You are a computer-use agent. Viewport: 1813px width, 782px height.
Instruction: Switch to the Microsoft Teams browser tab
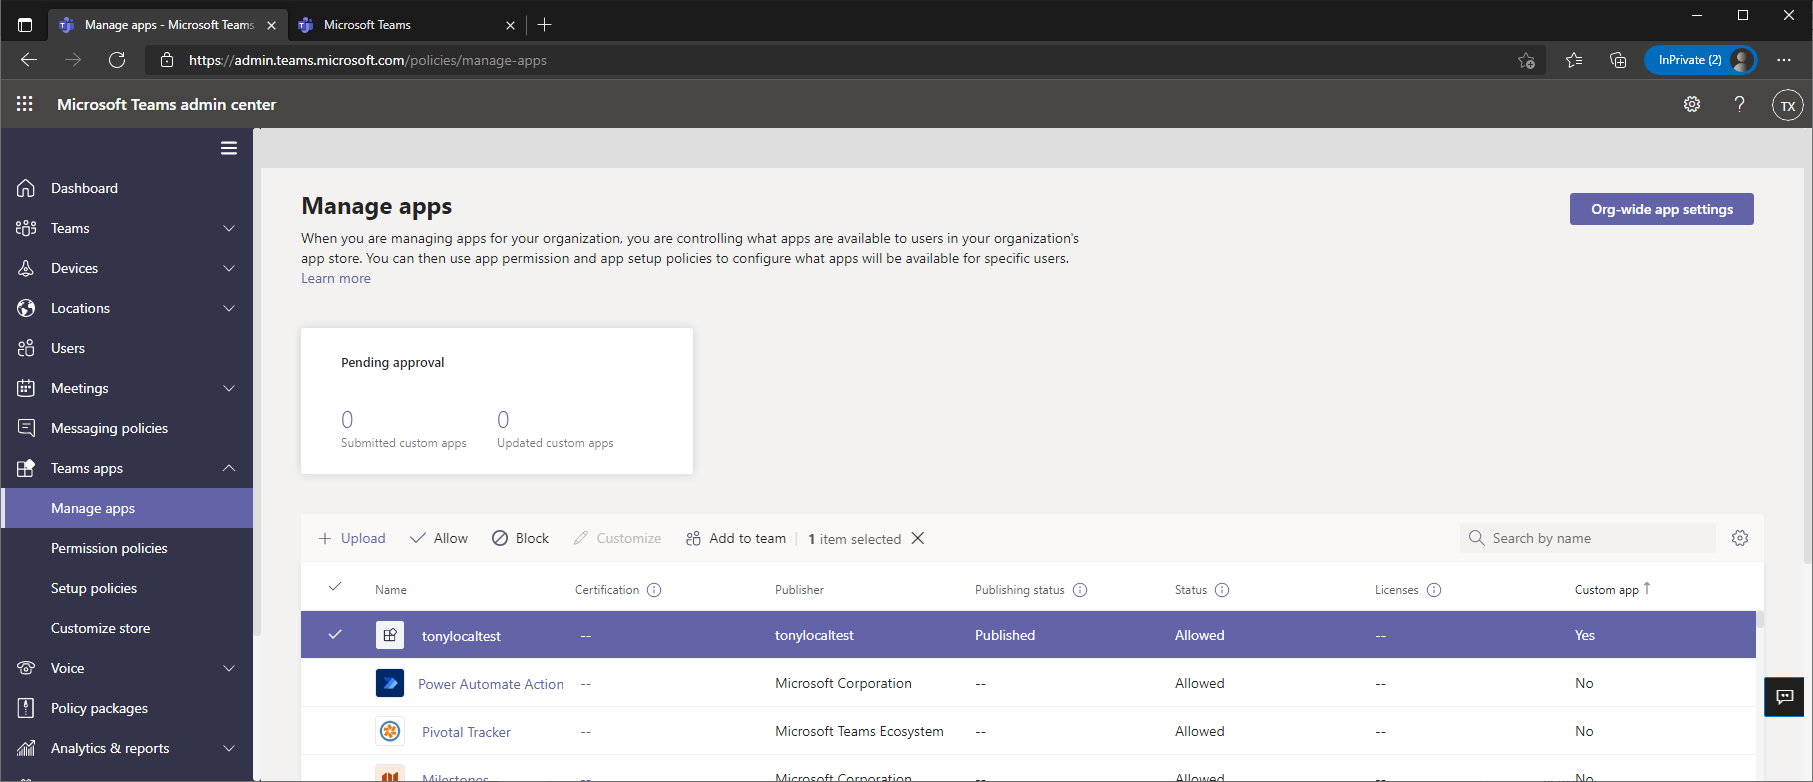coord(408,25)
